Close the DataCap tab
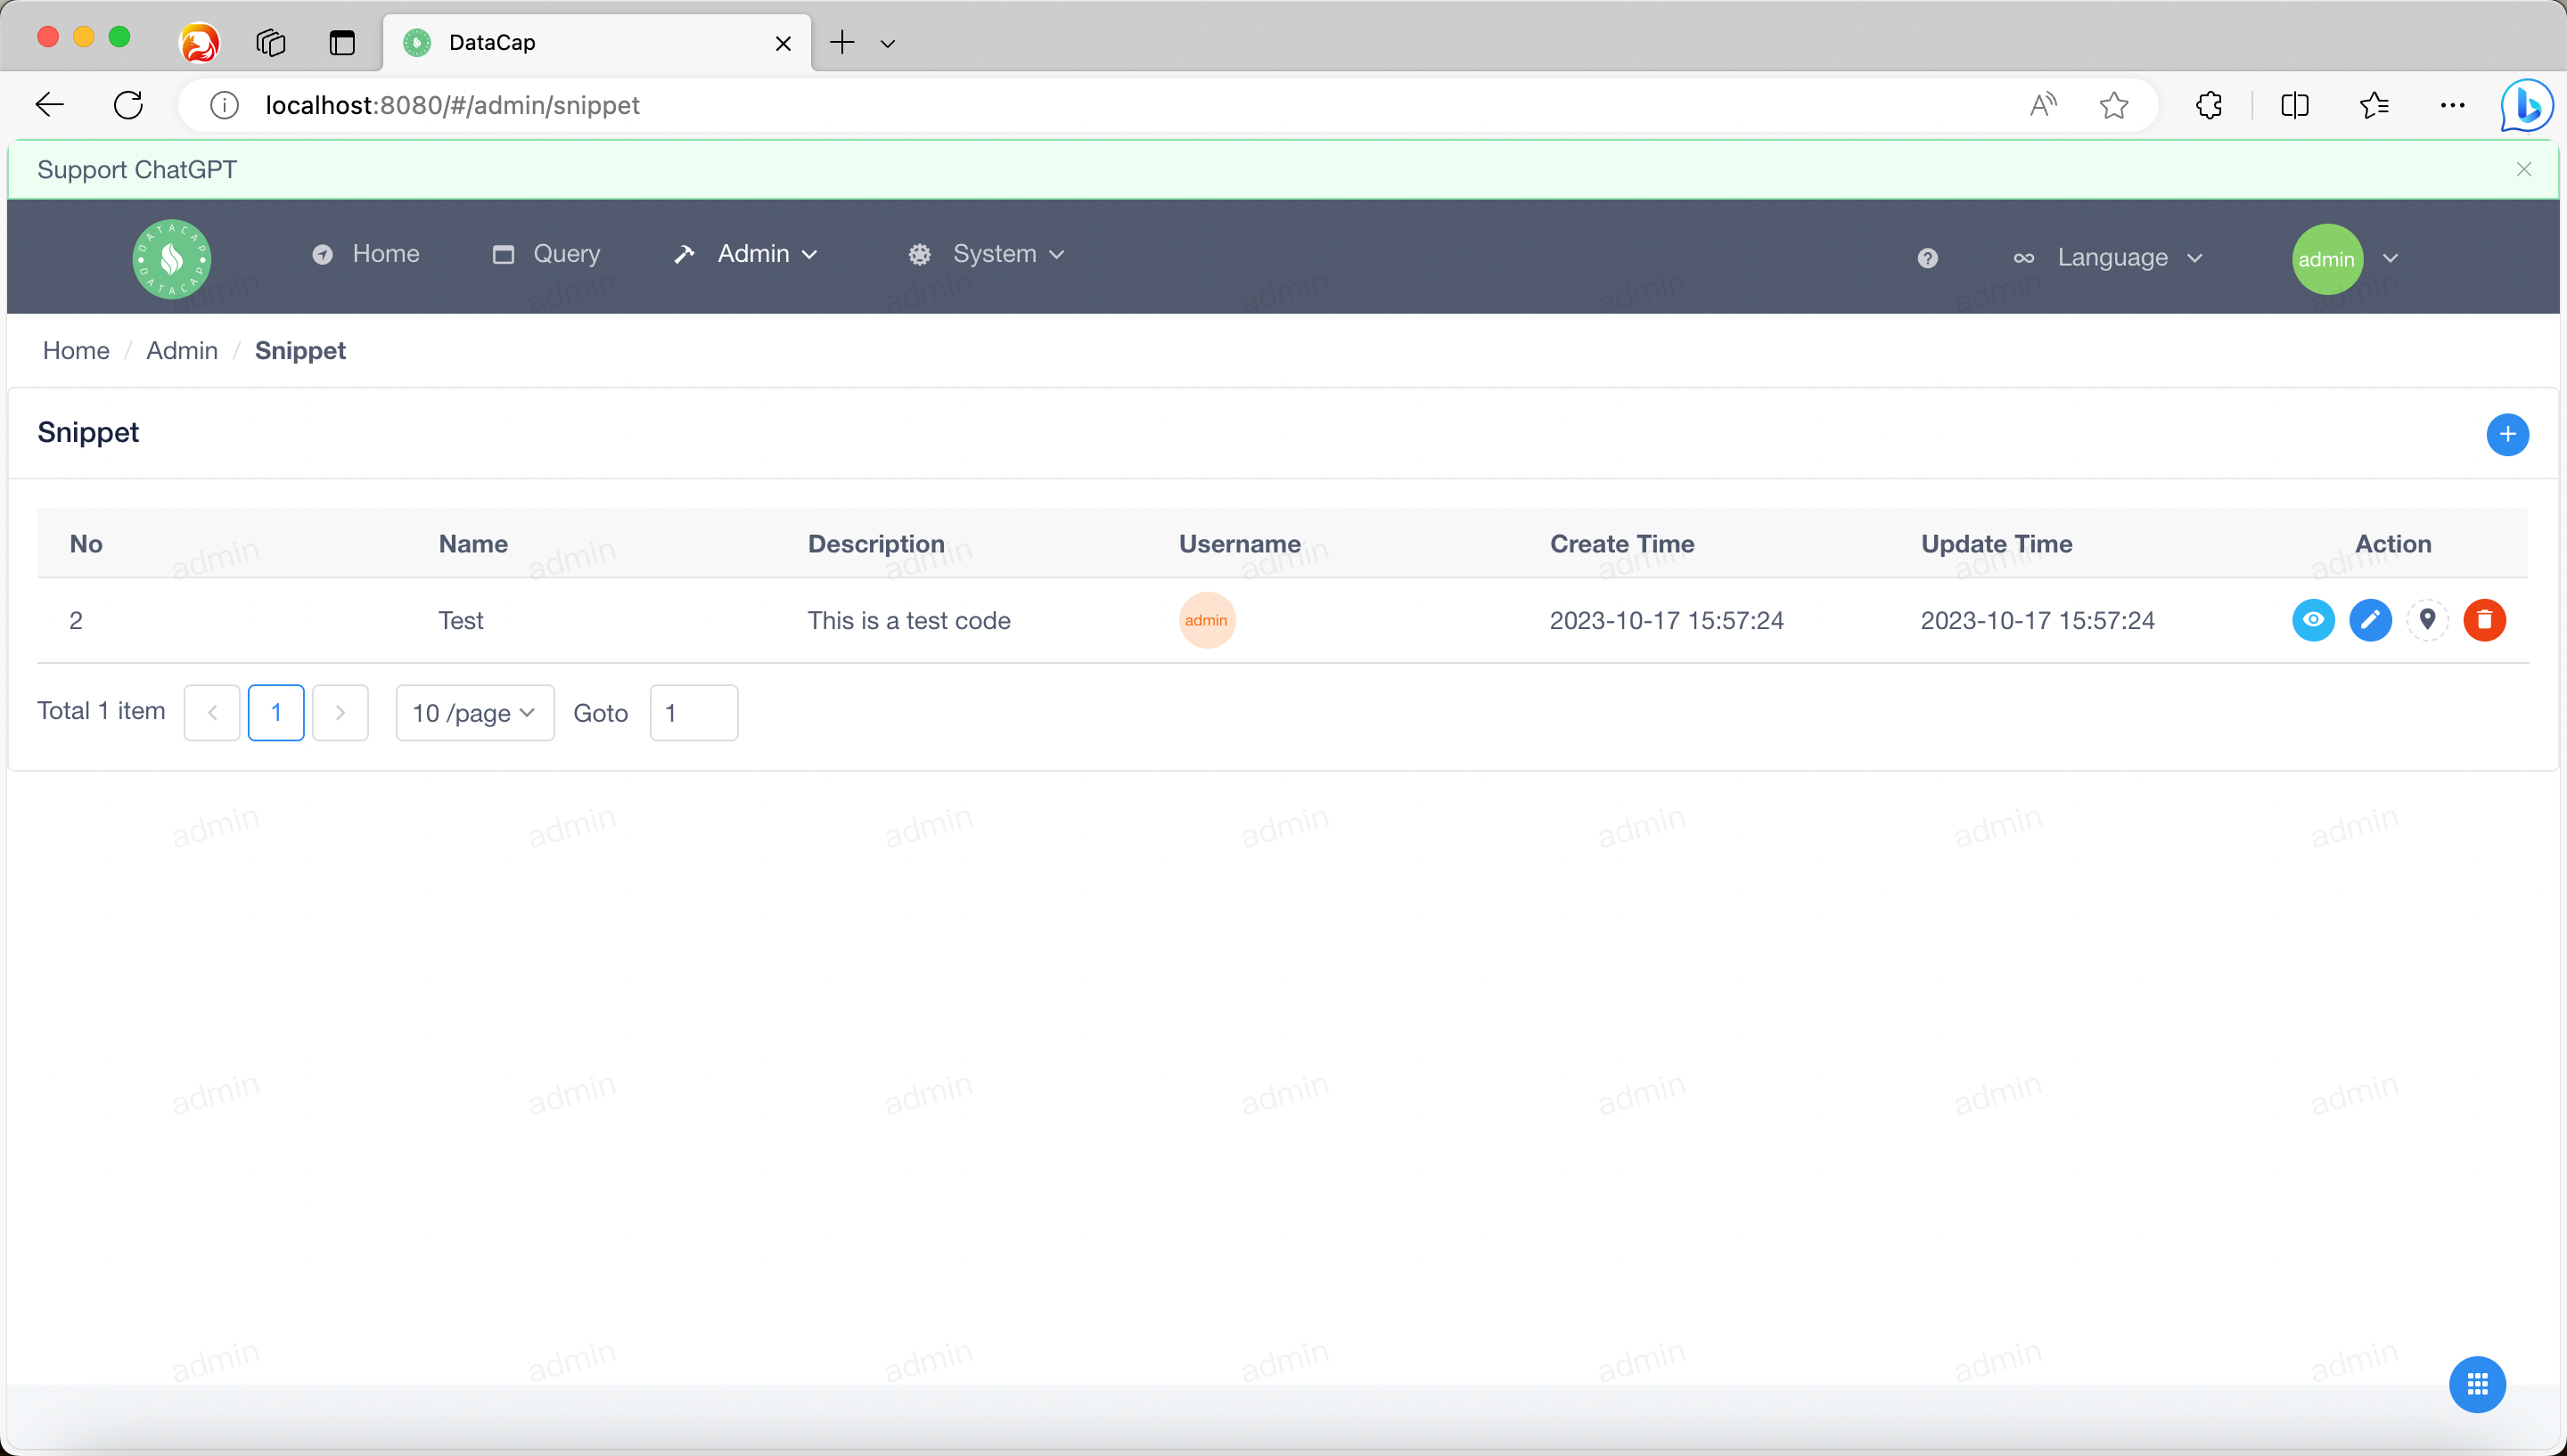 point(783,43)
